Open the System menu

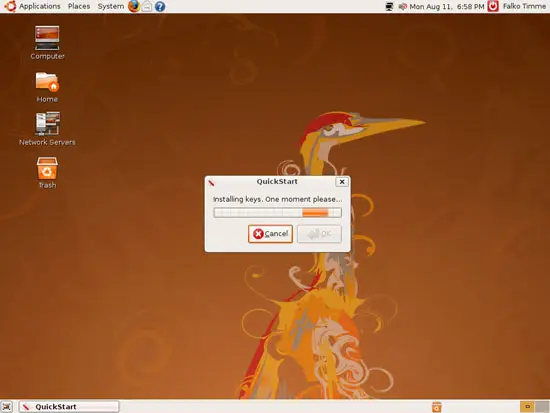click(x=110, y=6)
